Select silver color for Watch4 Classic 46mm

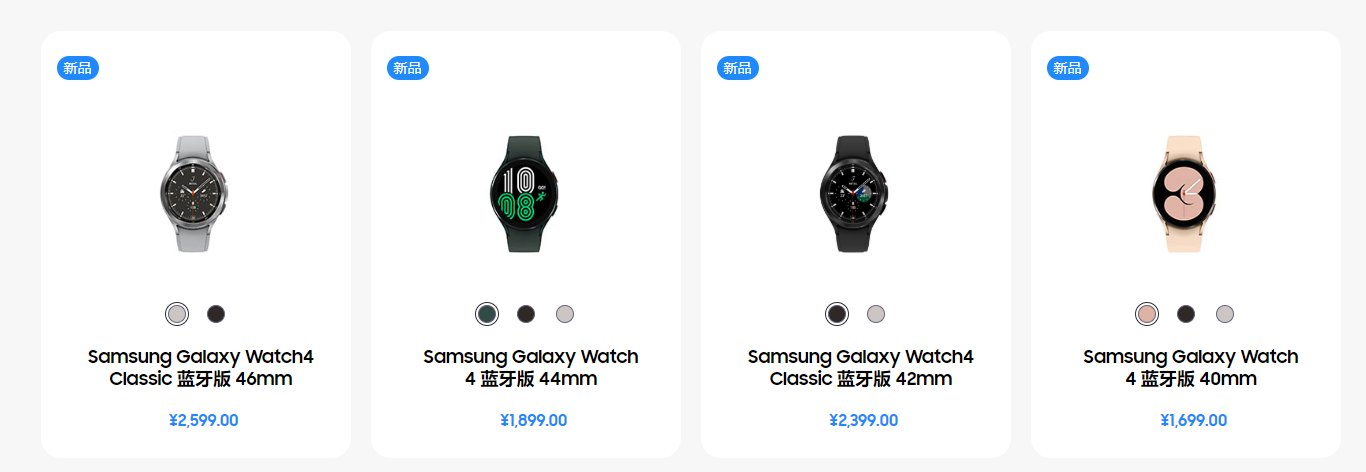(176, 314)
